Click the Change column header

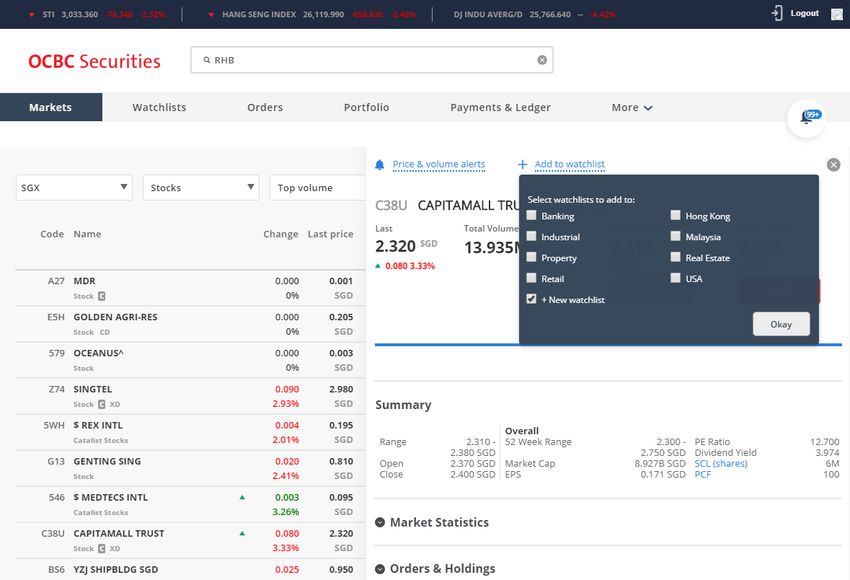click(x=281, y=234)
